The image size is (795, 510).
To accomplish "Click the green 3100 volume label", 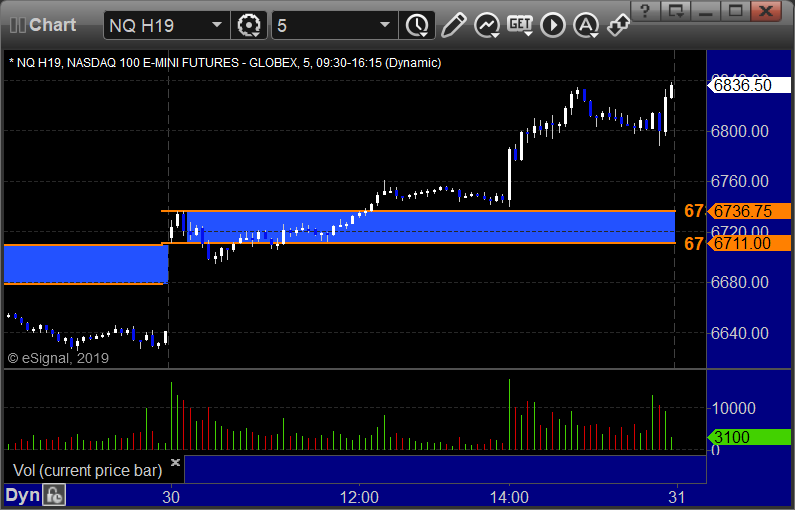I will point(749,437).
